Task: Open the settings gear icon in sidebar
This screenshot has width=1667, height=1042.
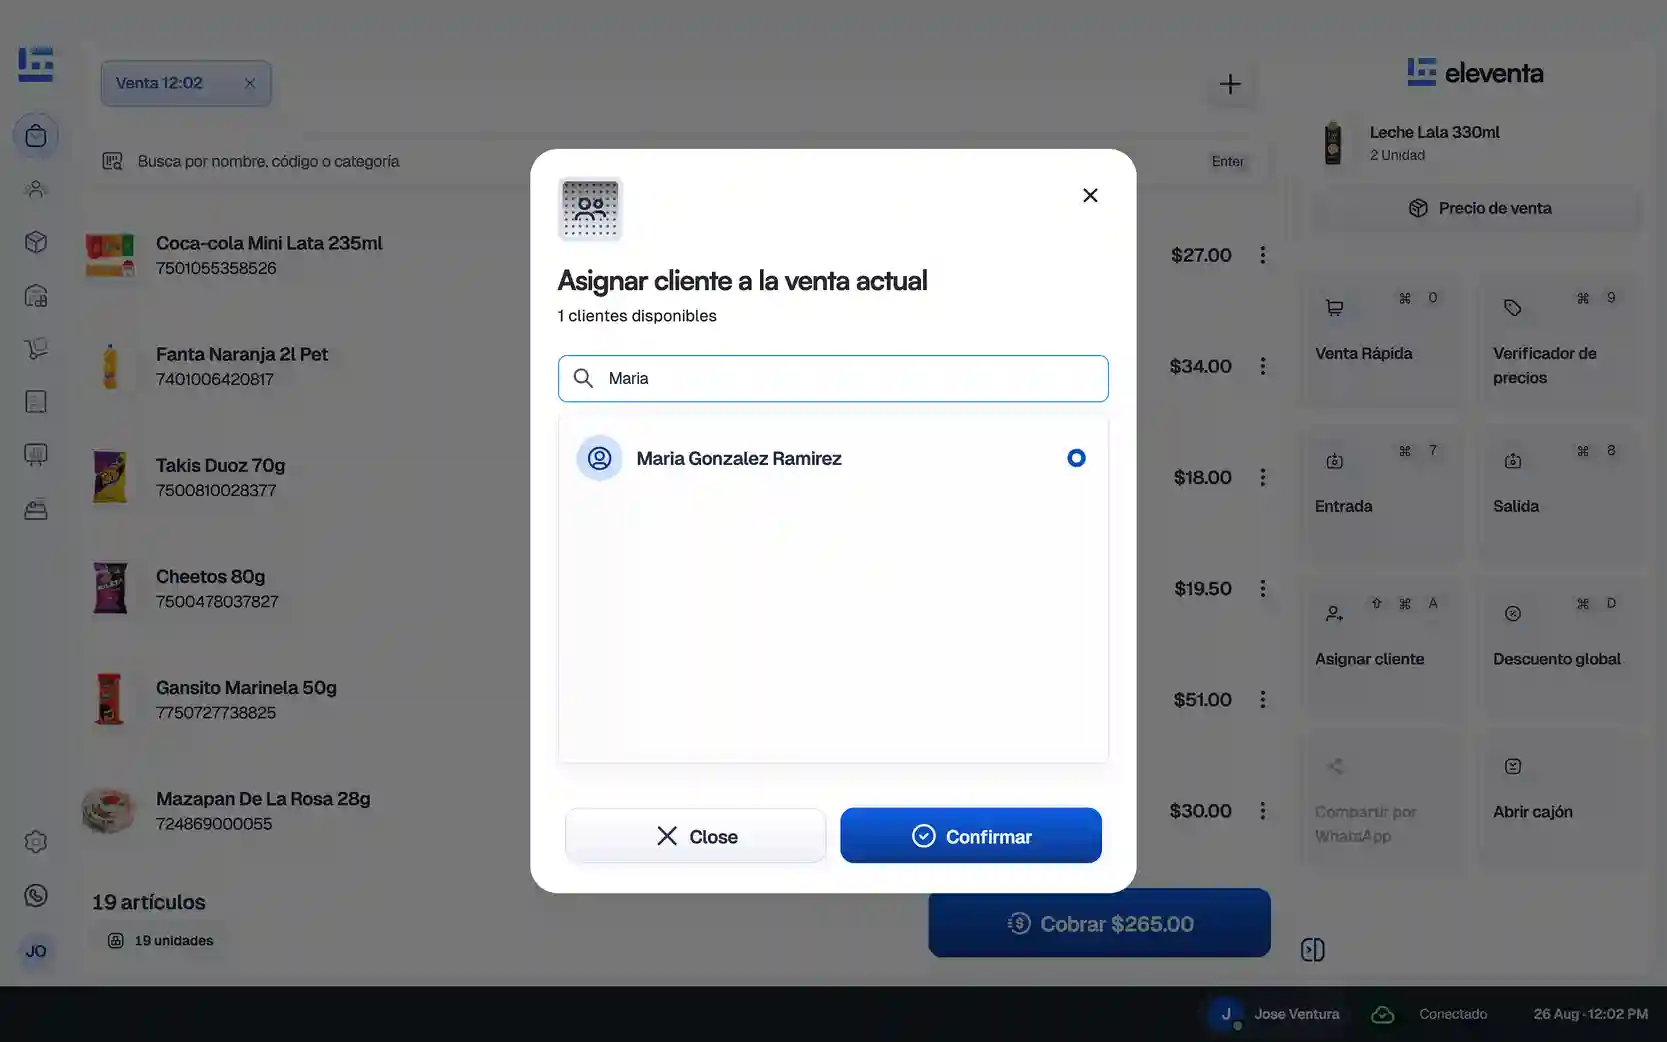Action: click(36, 842)
